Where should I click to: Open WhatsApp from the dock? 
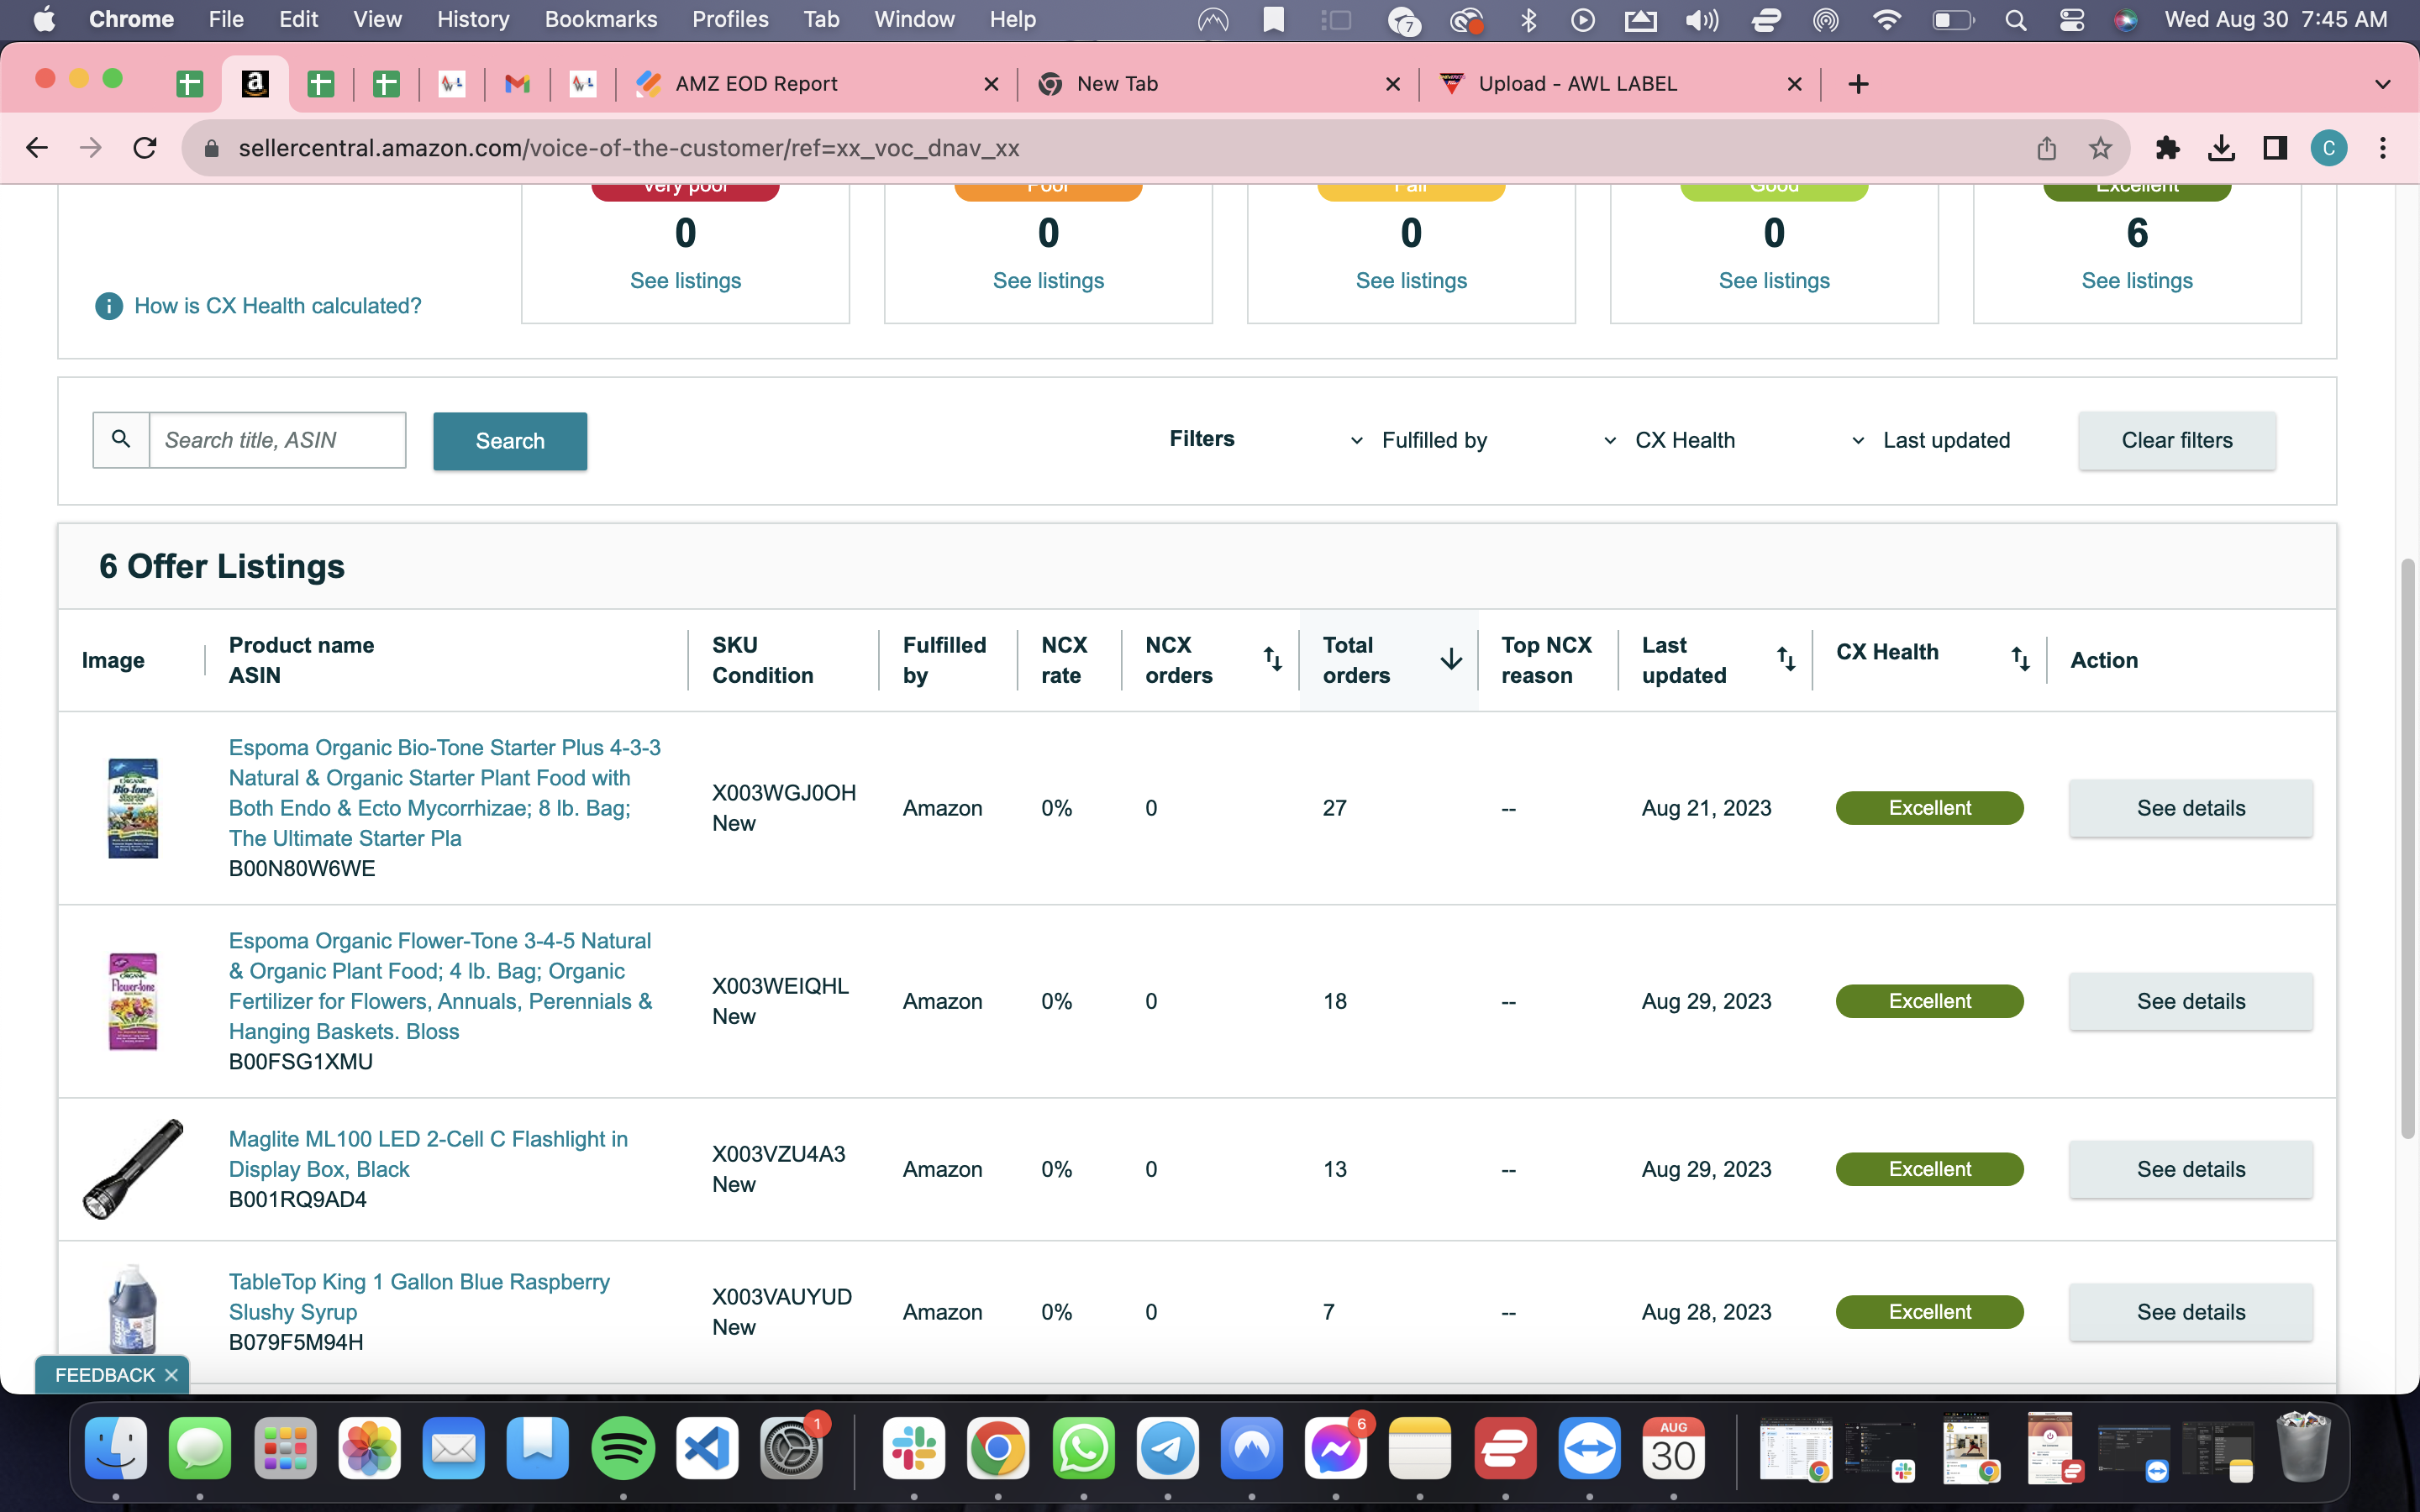pos(1083,1448)
